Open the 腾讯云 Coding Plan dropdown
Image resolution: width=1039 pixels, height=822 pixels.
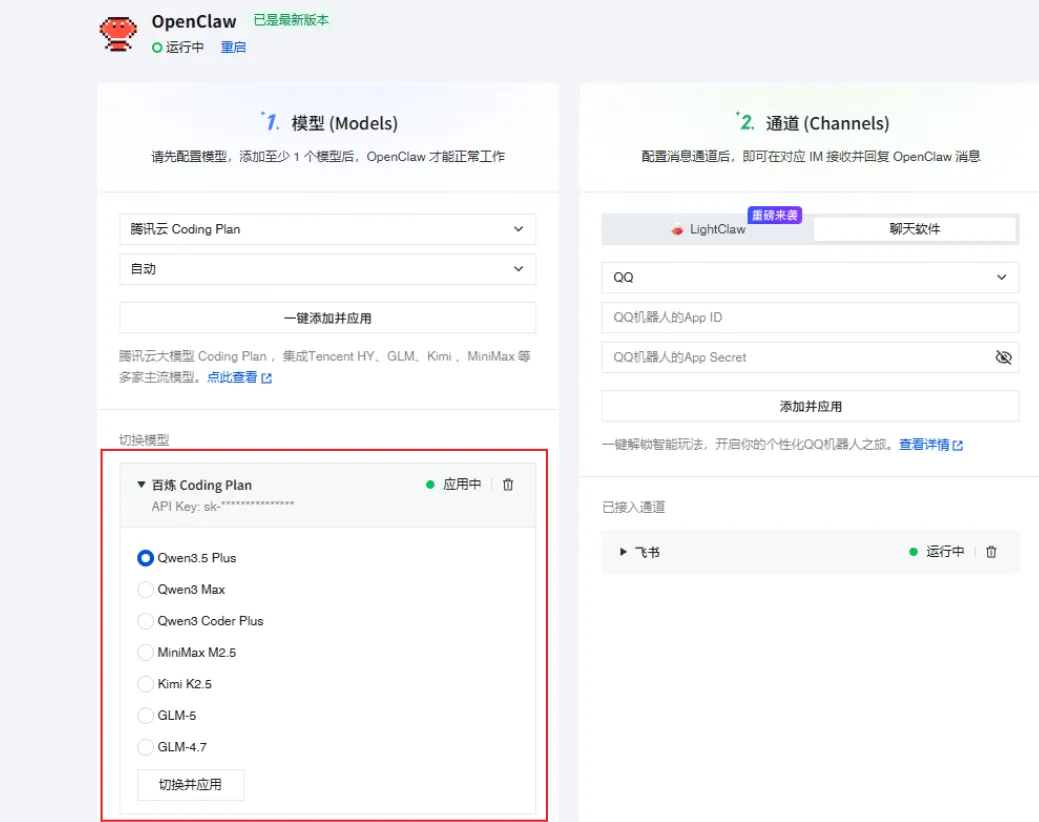tap(327, 229)
